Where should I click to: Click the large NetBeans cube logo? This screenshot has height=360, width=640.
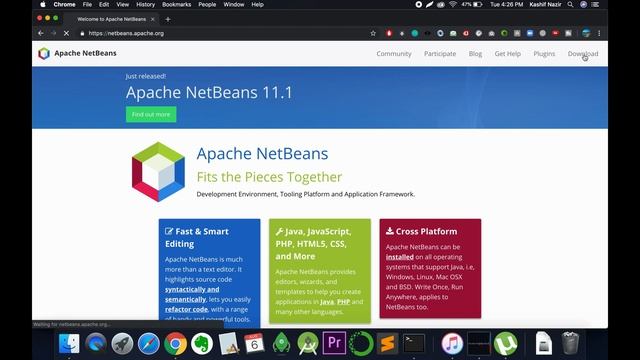point(158,172)
